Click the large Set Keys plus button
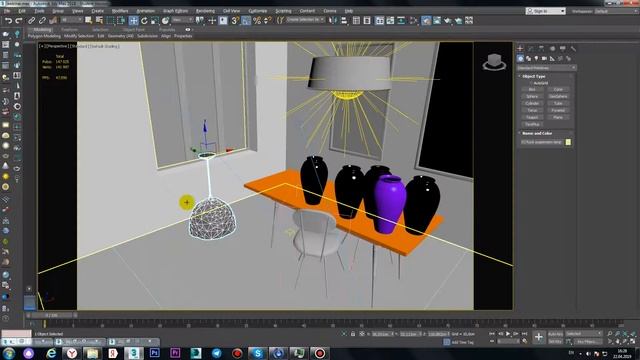The width and height of the screenshot is (640, 360). tap(539, 337)
